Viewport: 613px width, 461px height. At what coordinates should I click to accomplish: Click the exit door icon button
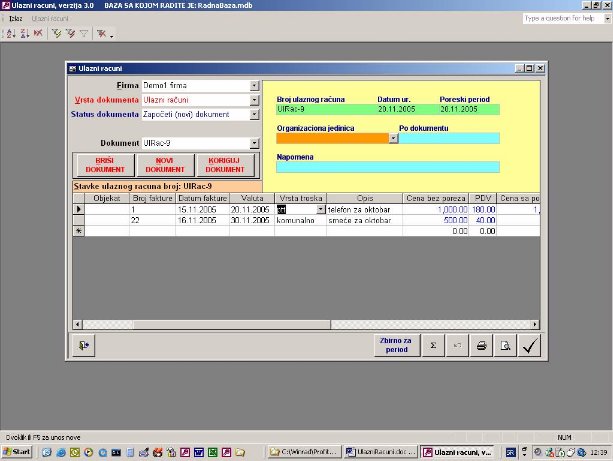point(85,346)
